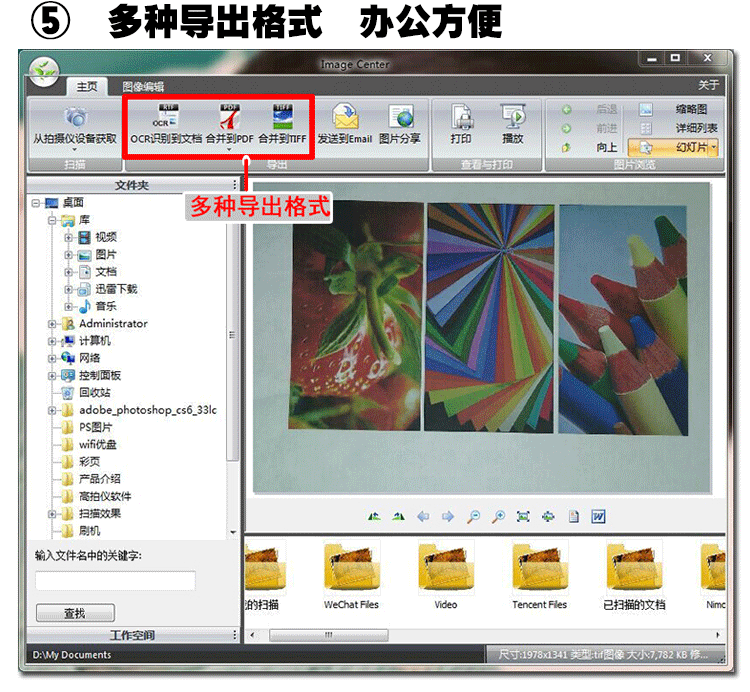Expand the 计算机 tree node
Image resolution: width=750 pixels, height=692 pixels.
52,341
